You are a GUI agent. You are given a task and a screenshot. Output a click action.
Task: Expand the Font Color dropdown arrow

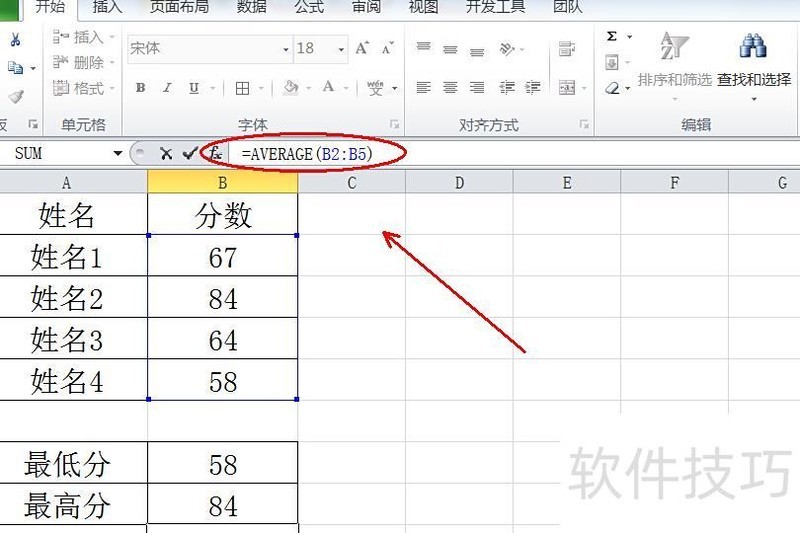click(x=346, y=89)
